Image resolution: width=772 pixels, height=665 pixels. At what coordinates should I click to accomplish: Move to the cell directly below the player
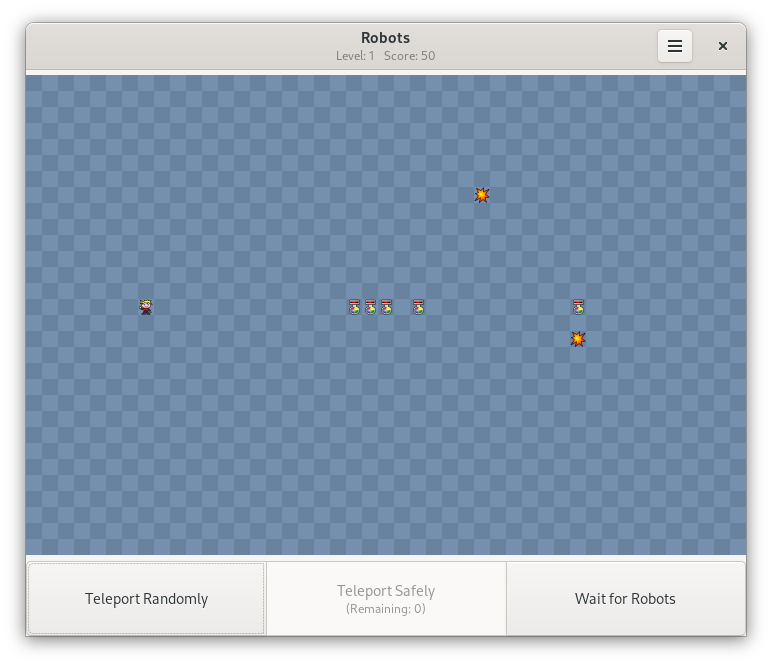click(x=146, y=323)
